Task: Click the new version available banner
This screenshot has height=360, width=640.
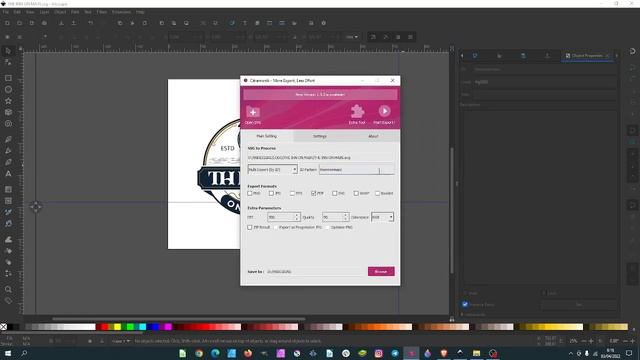Action: point(320,94)
